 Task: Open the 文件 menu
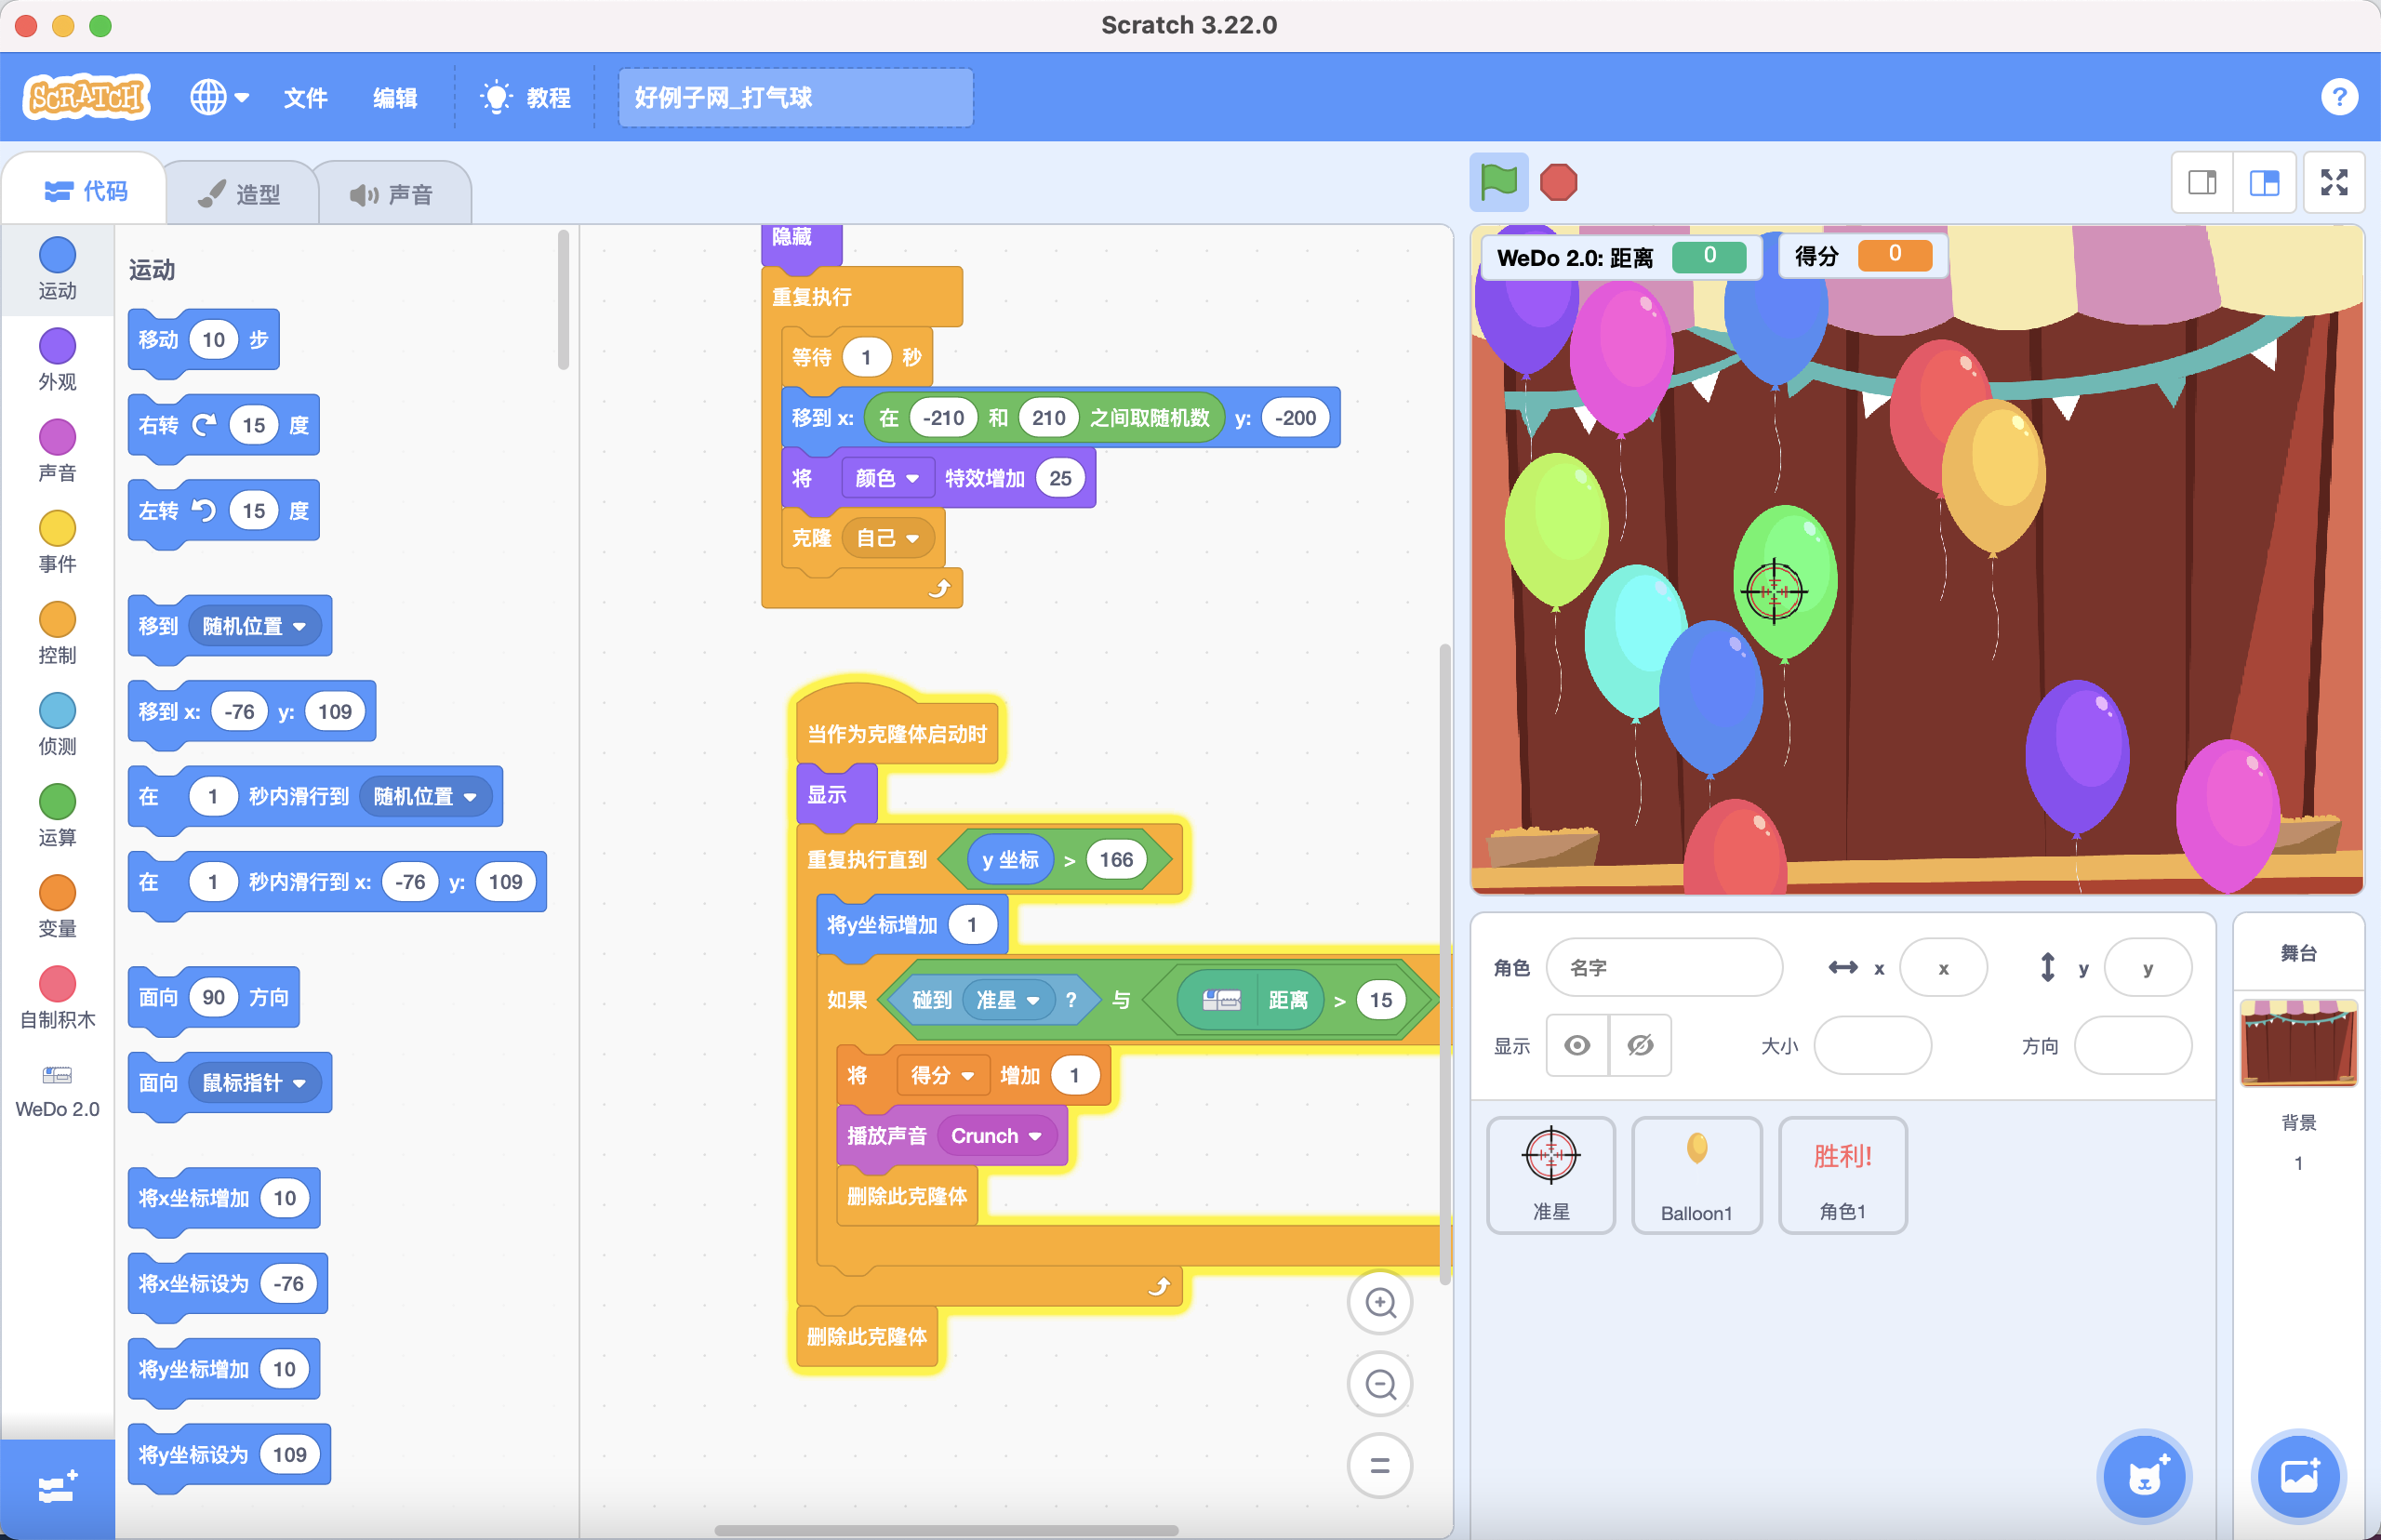[305, 97]
